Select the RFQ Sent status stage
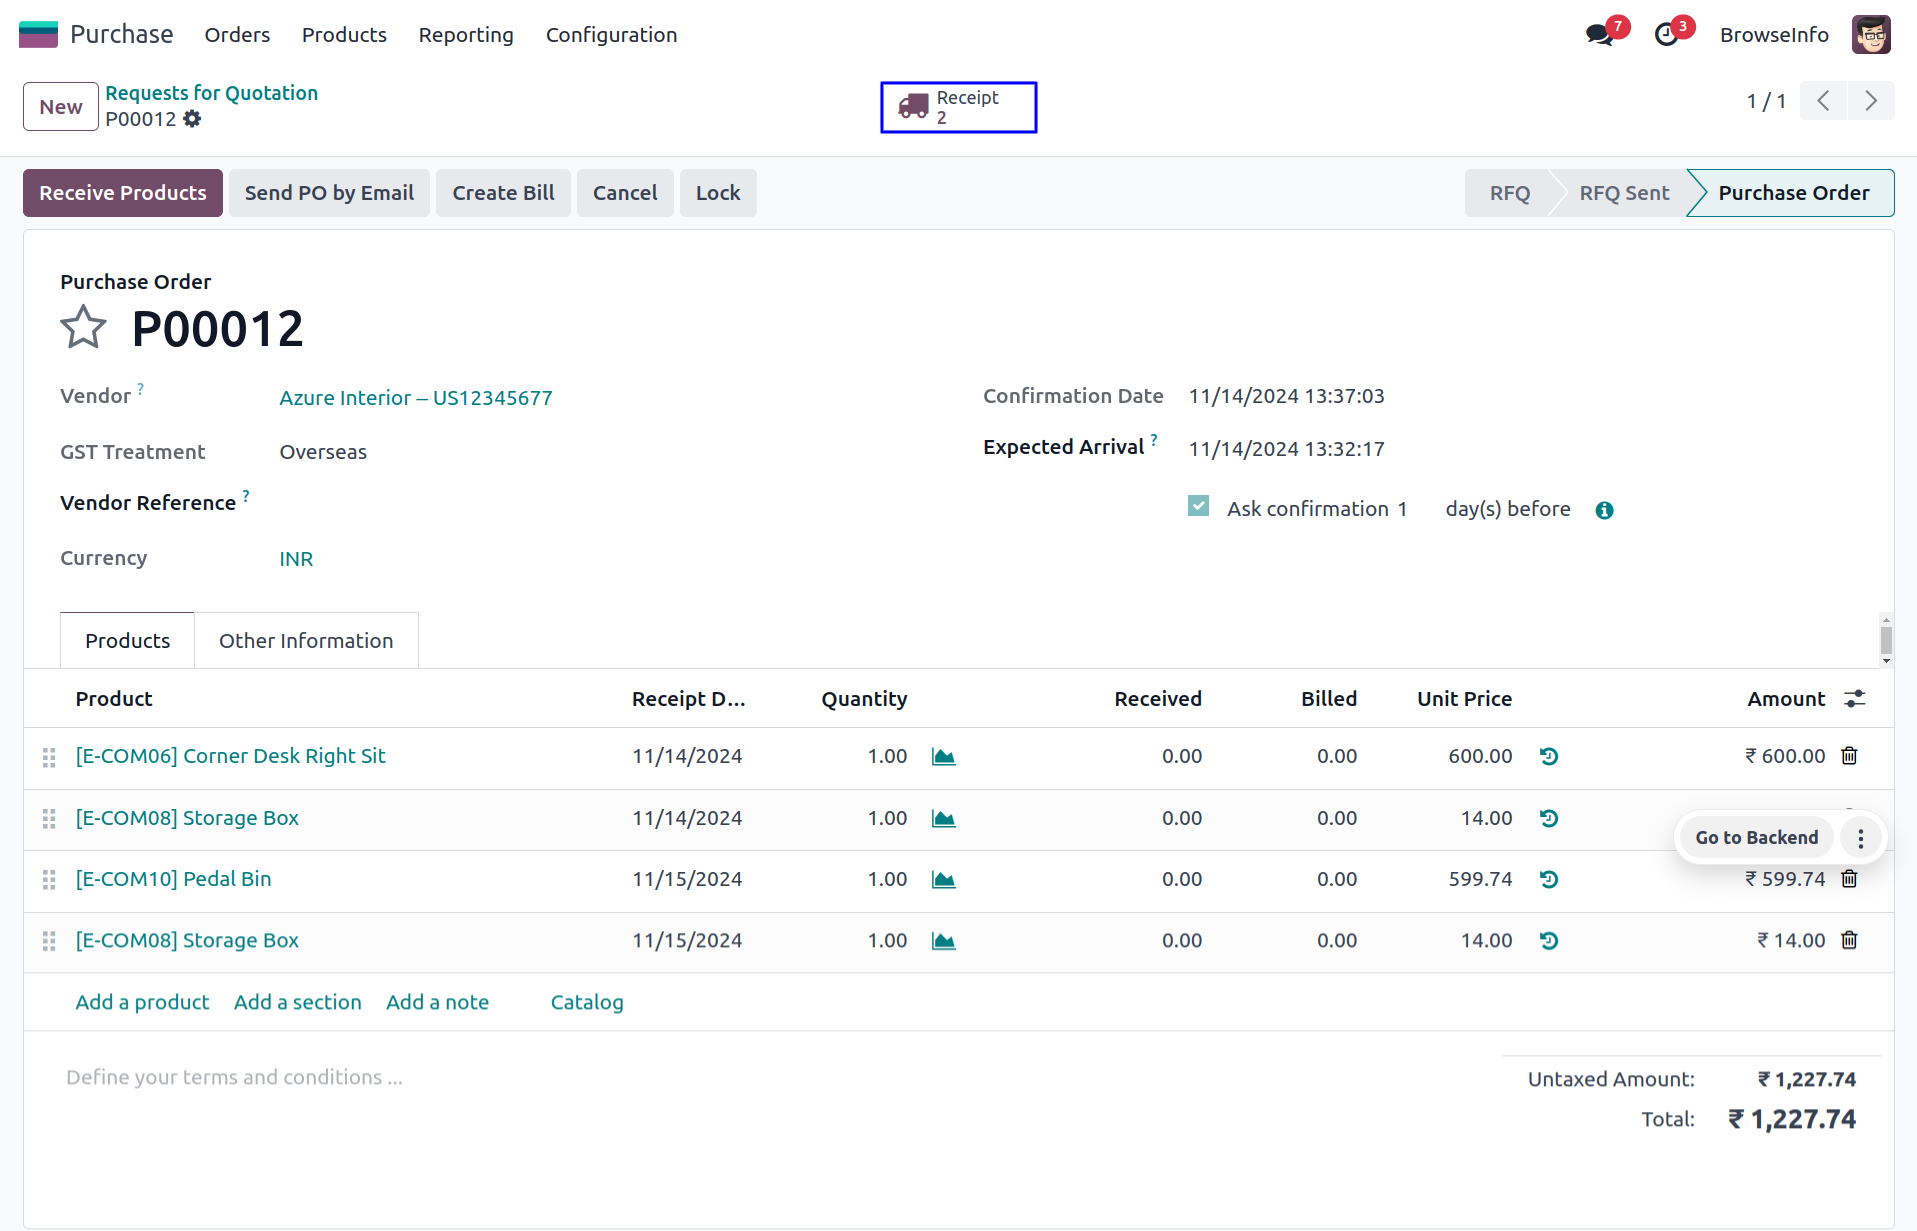Image resolution: width=1917 pixels, height=1231 pixels. pyautogui.click(x=1624, y=193)
